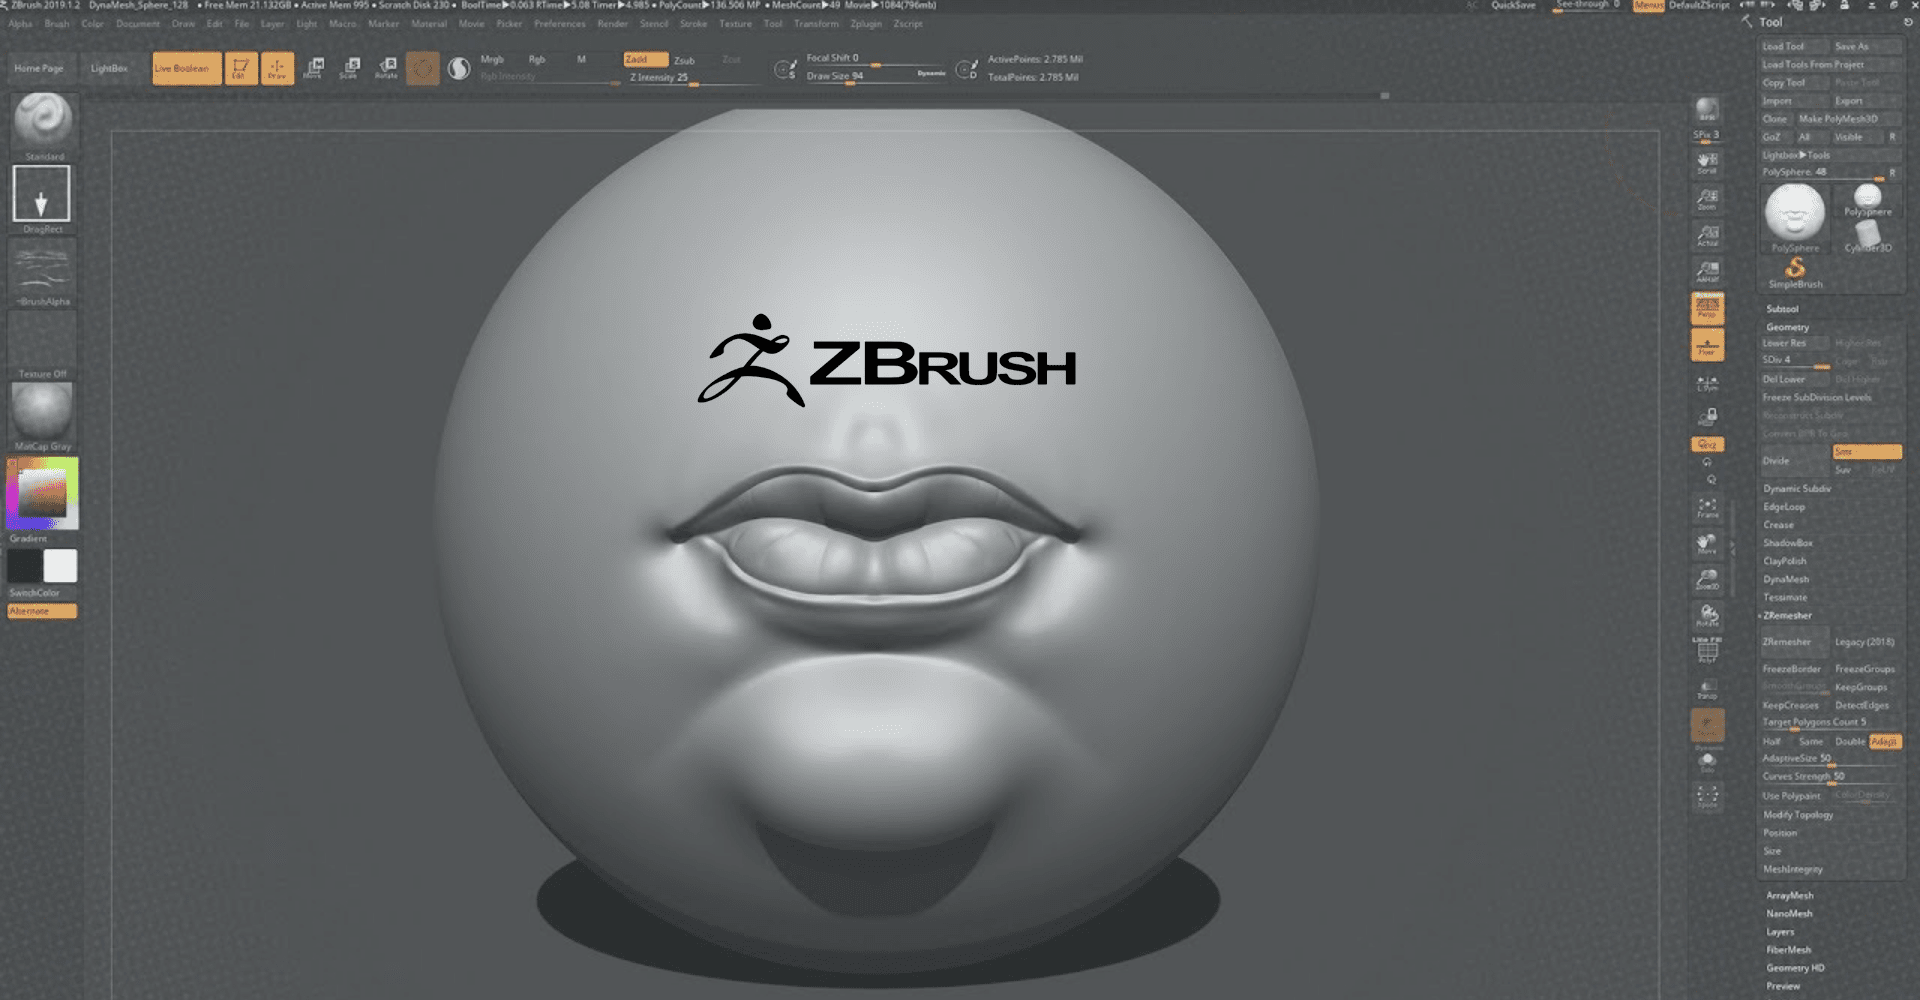Viewport: 1920px width, 1000px height.
Task: Expand the DynaMesh section
Action: [x=1786, y=579]
